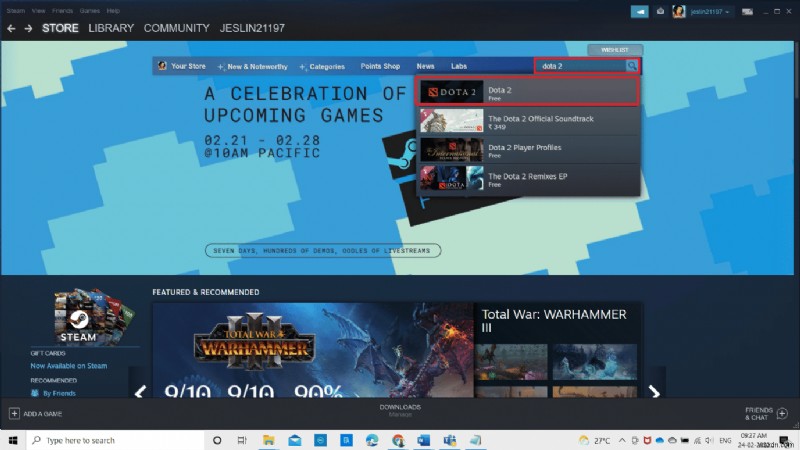Open File Explorer from the taskbar
Screen dimensions: 800x450
[x=268, y=440]
